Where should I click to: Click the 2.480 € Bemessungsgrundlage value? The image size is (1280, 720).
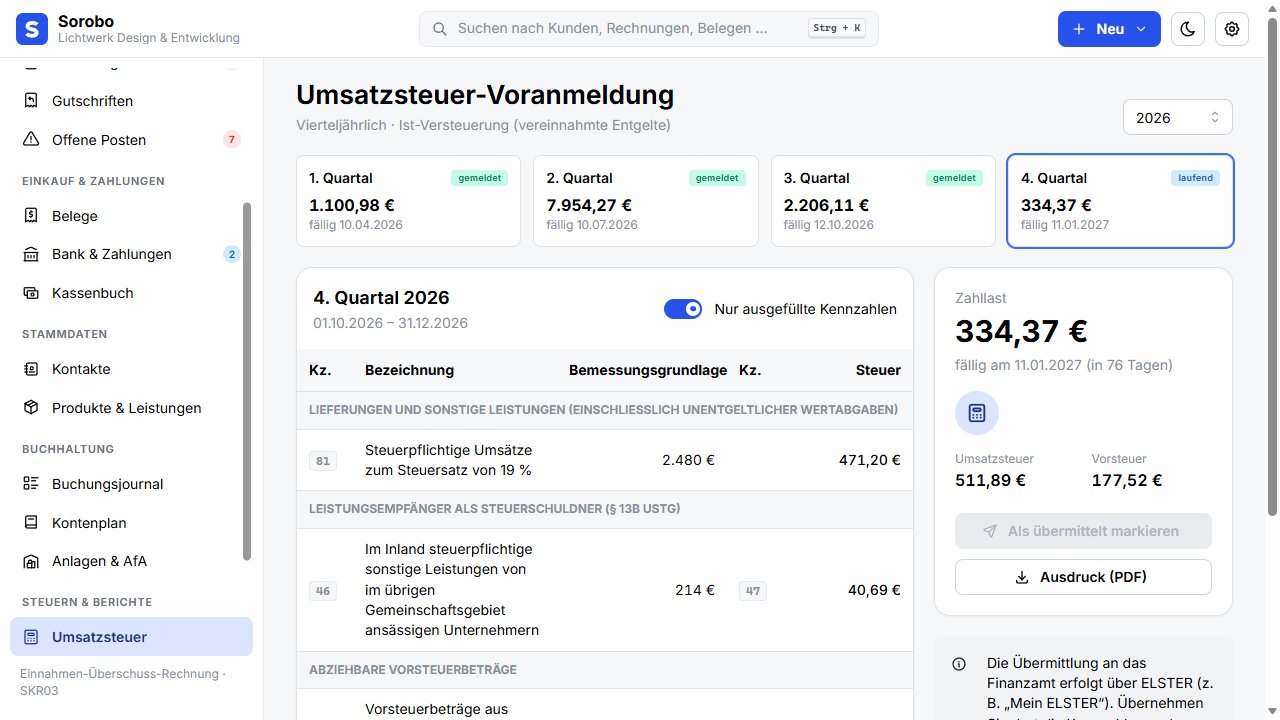tap(688, 461)
